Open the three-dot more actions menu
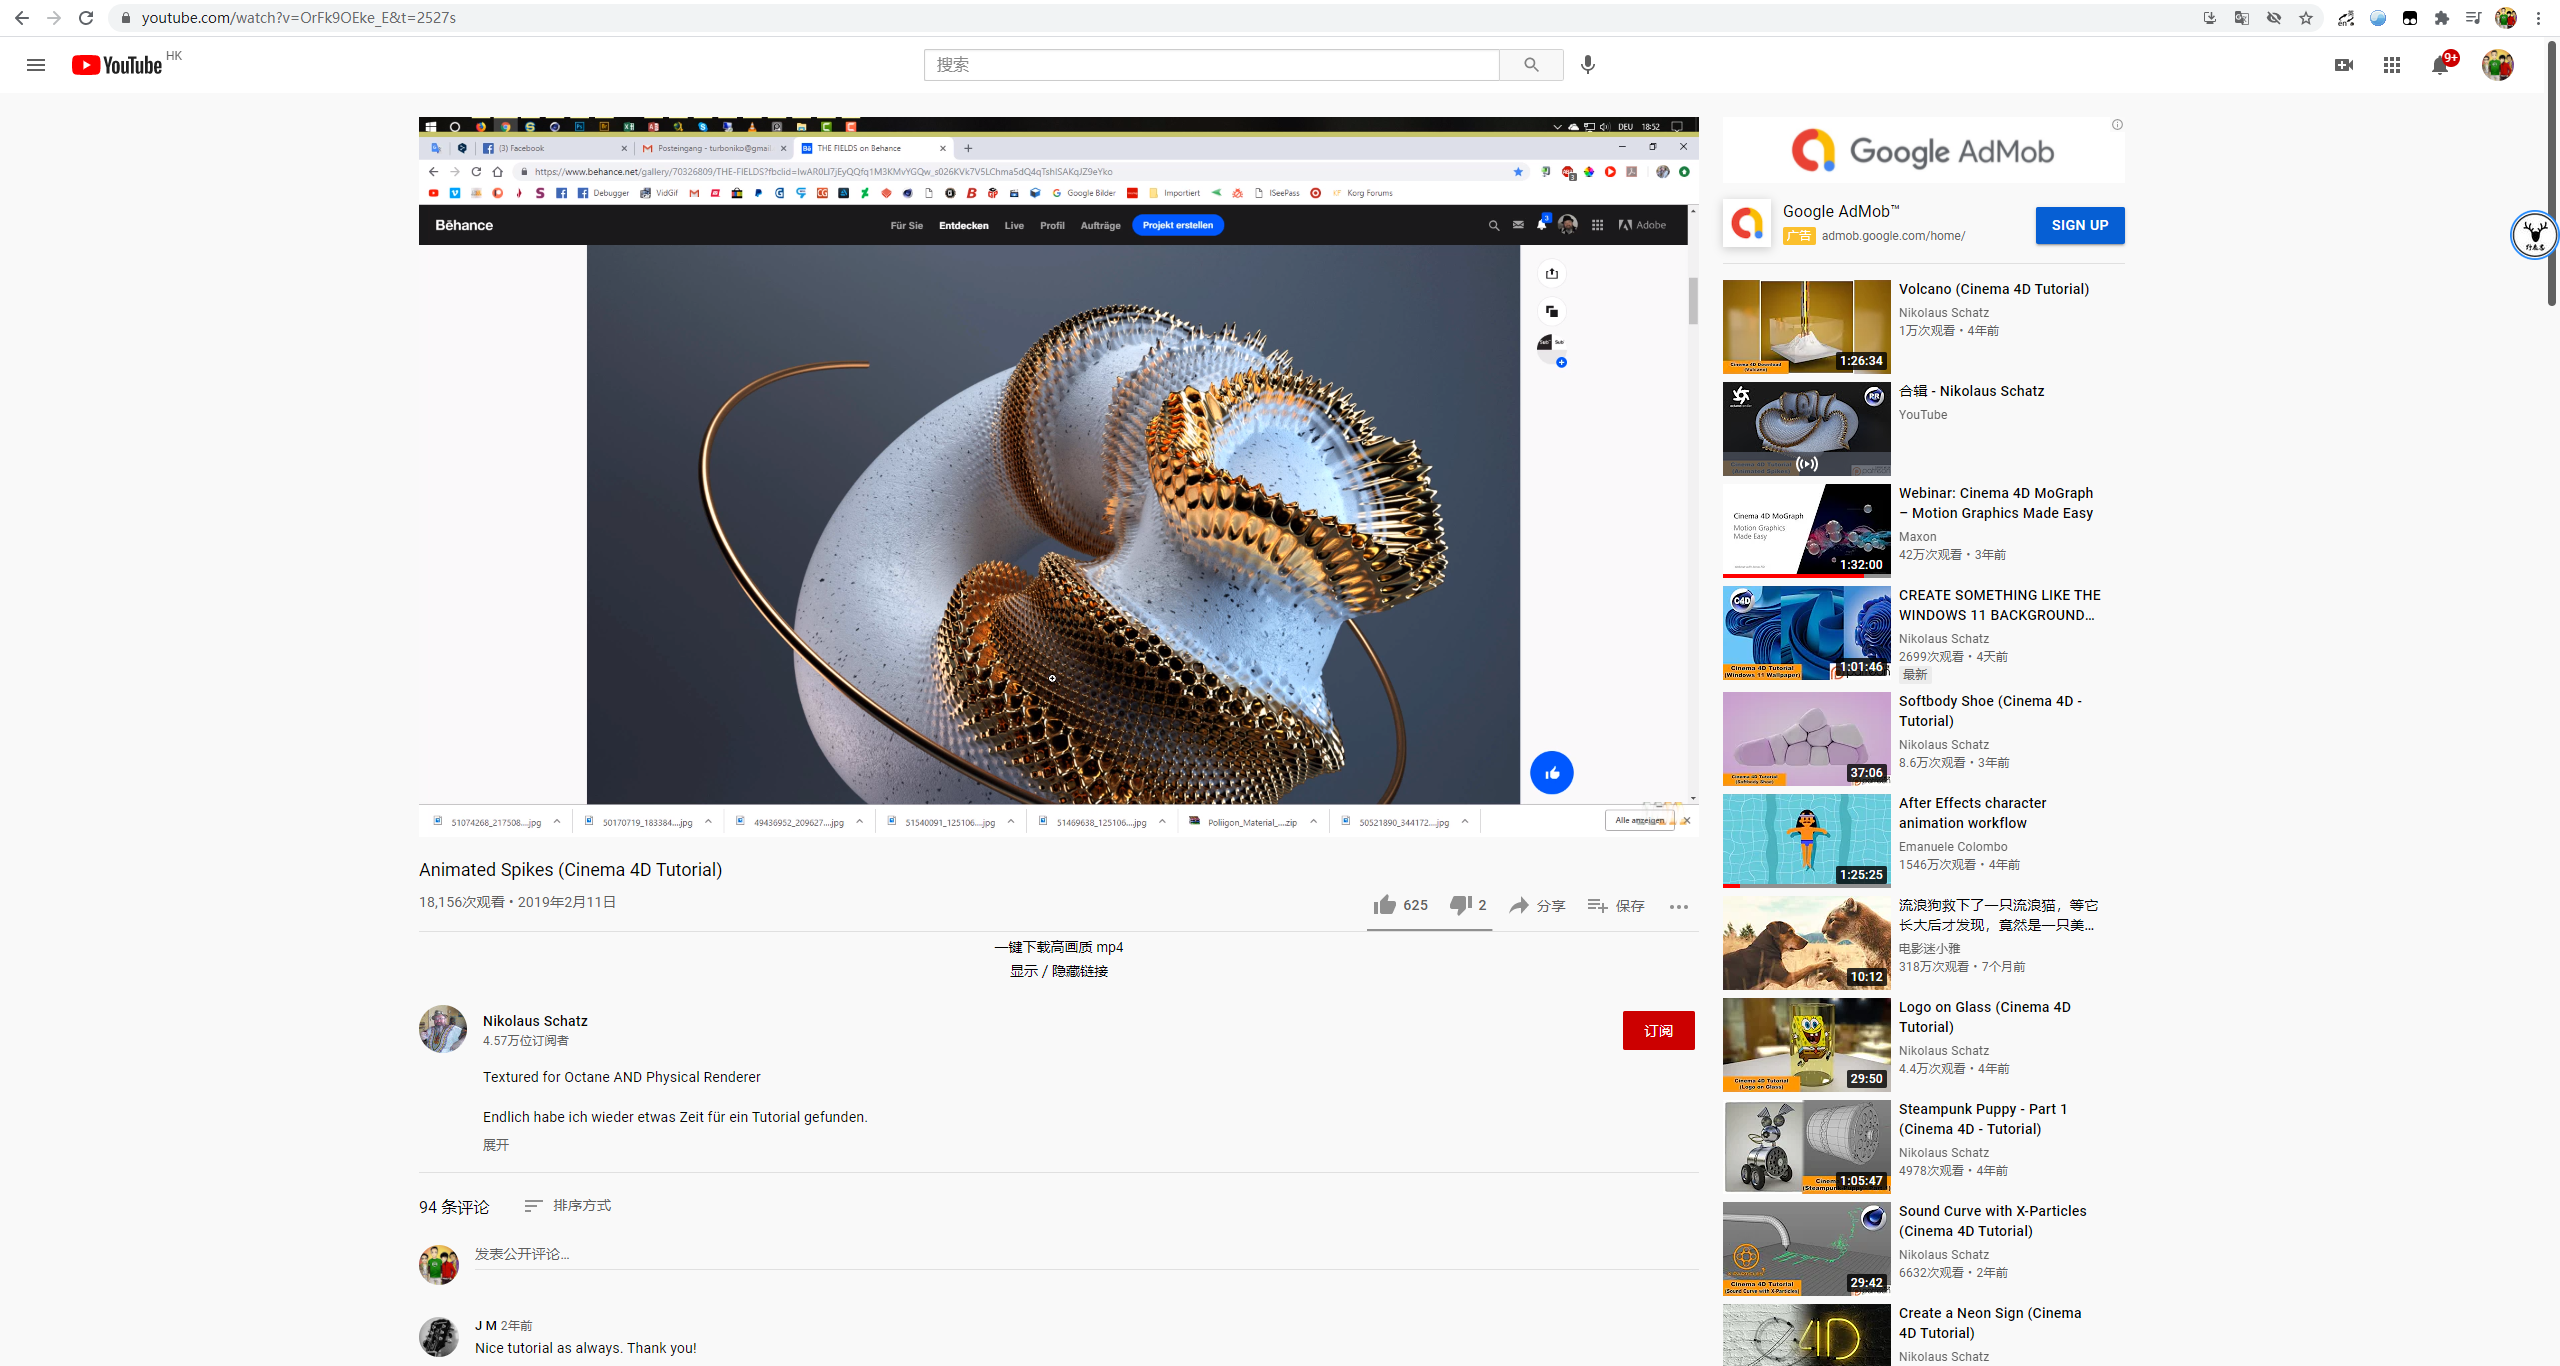The width and height of the screenshot is (2560, 1366). point(1678,906)
